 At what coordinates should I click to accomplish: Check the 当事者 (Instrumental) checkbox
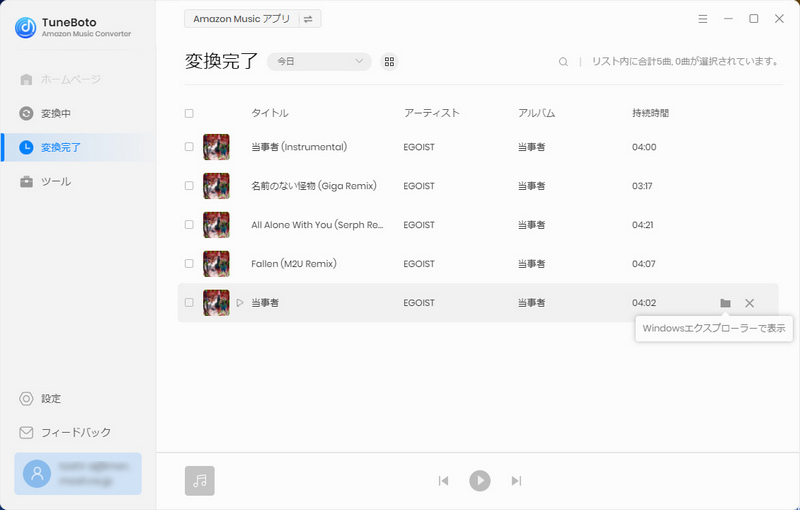point(189,147)
